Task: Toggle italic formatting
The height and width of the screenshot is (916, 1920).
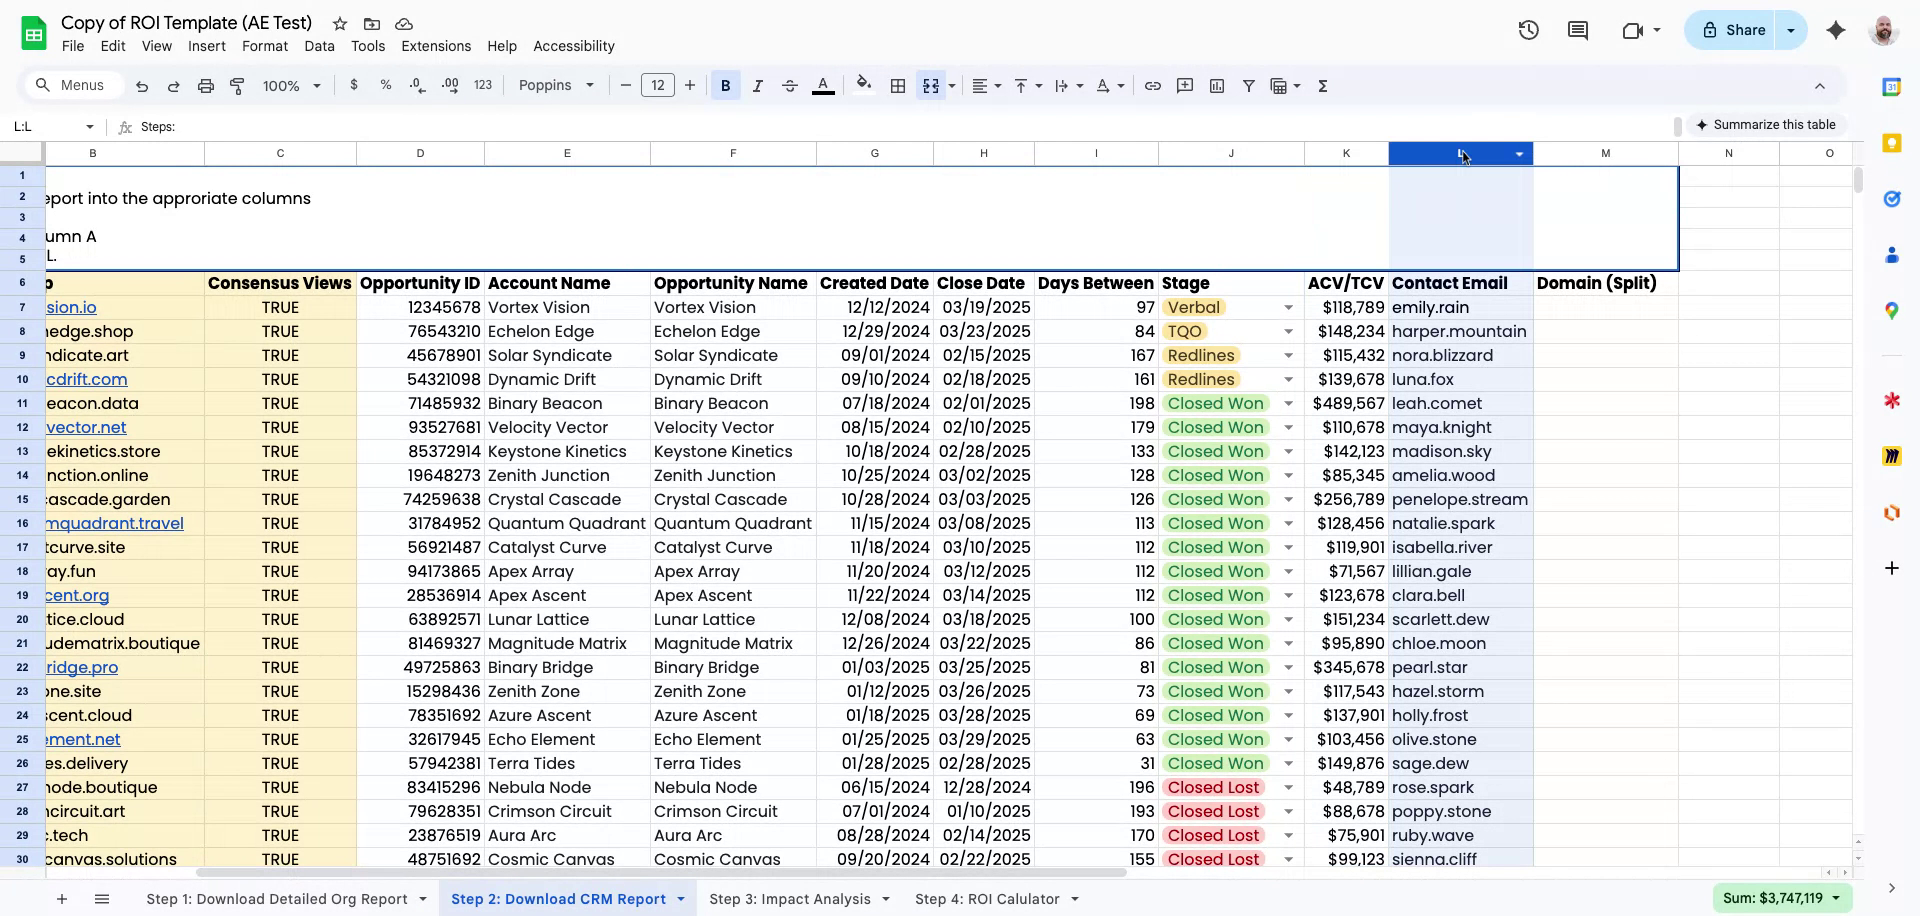Action: click(x=757, y=86)
